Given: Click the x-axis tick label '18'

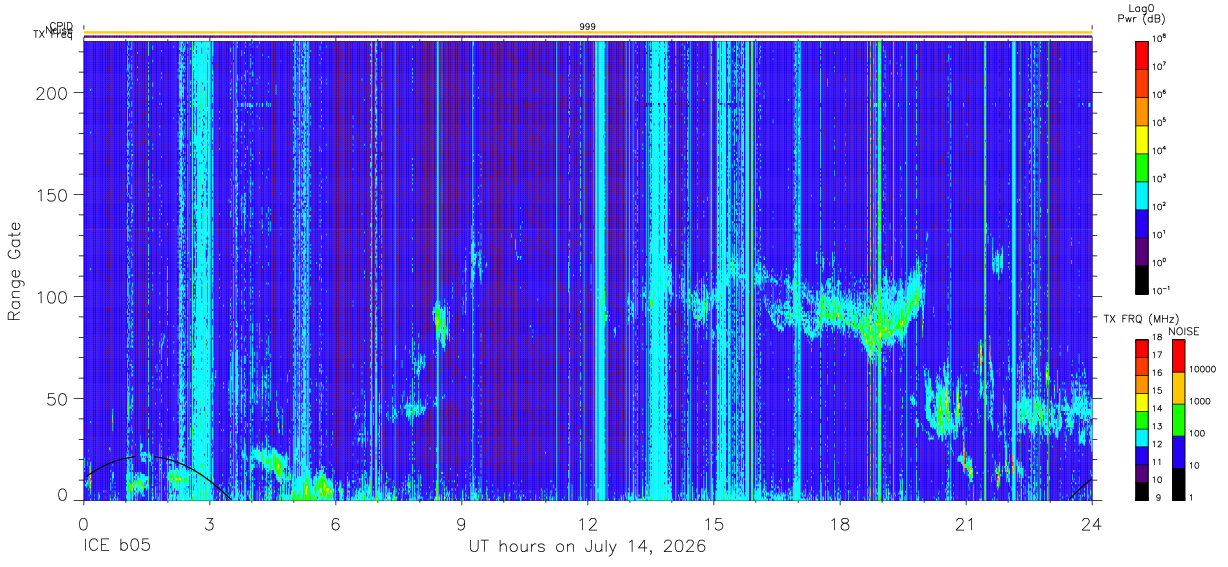Looking at the screenshot, I should click(840, 522).
